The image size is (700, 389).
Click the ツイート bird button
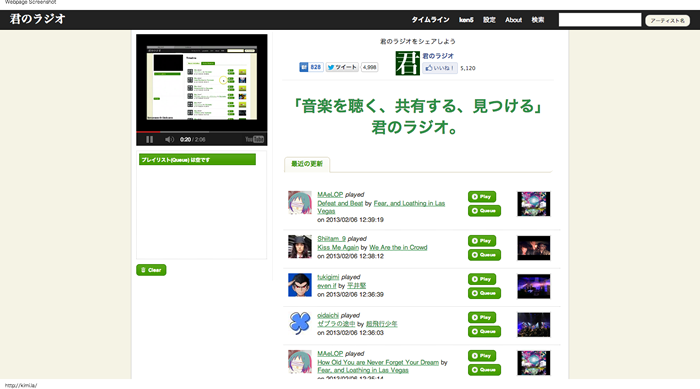click(x=342, y=67)
